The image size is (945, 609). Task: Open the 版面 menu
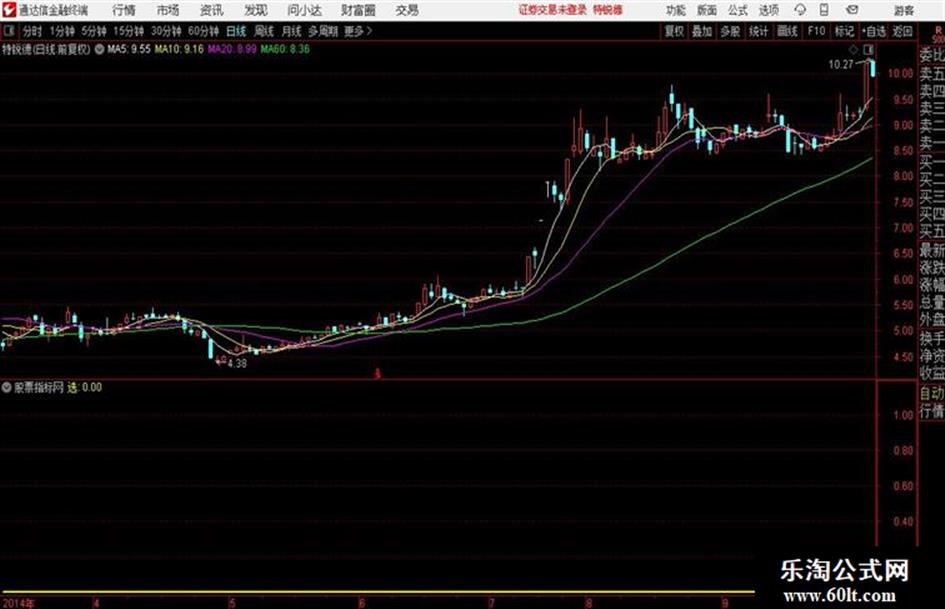[707, 10]
